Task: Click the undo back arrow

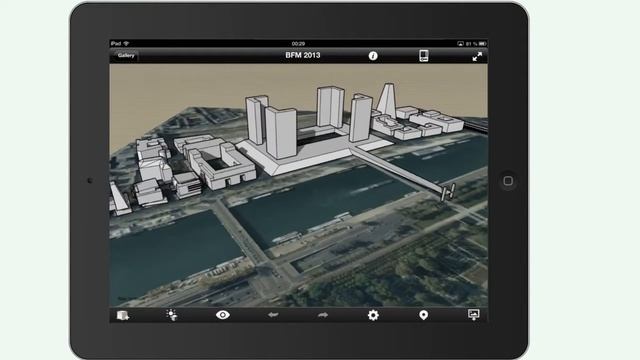Action: tap(273, 315)
